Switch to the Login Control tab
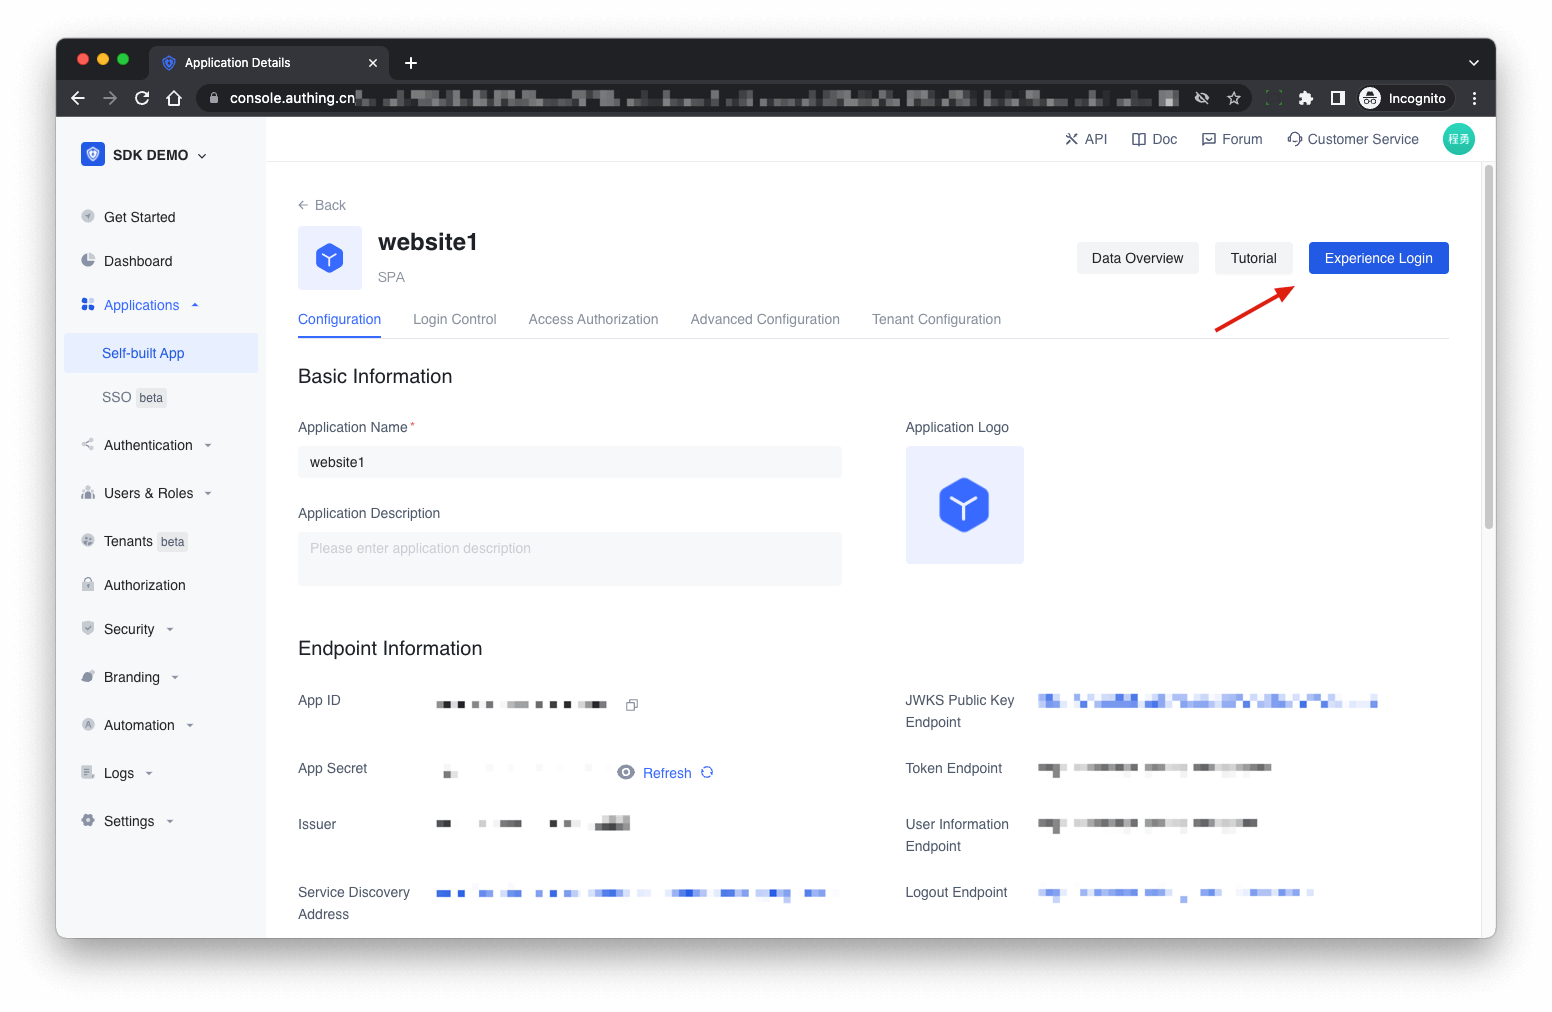The height and width of the screenshot is (1012, 1552). tap(455, 319)
